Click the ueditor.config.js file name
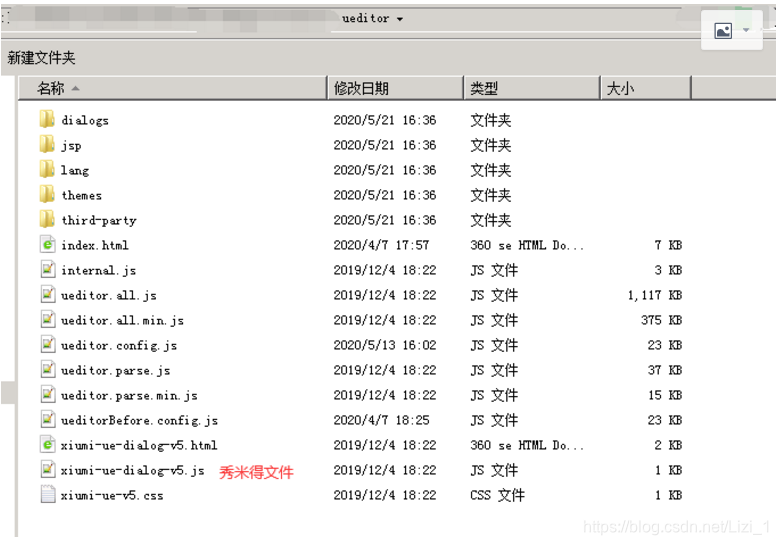This screenshot has height=545, width=778. coord(119,345)
